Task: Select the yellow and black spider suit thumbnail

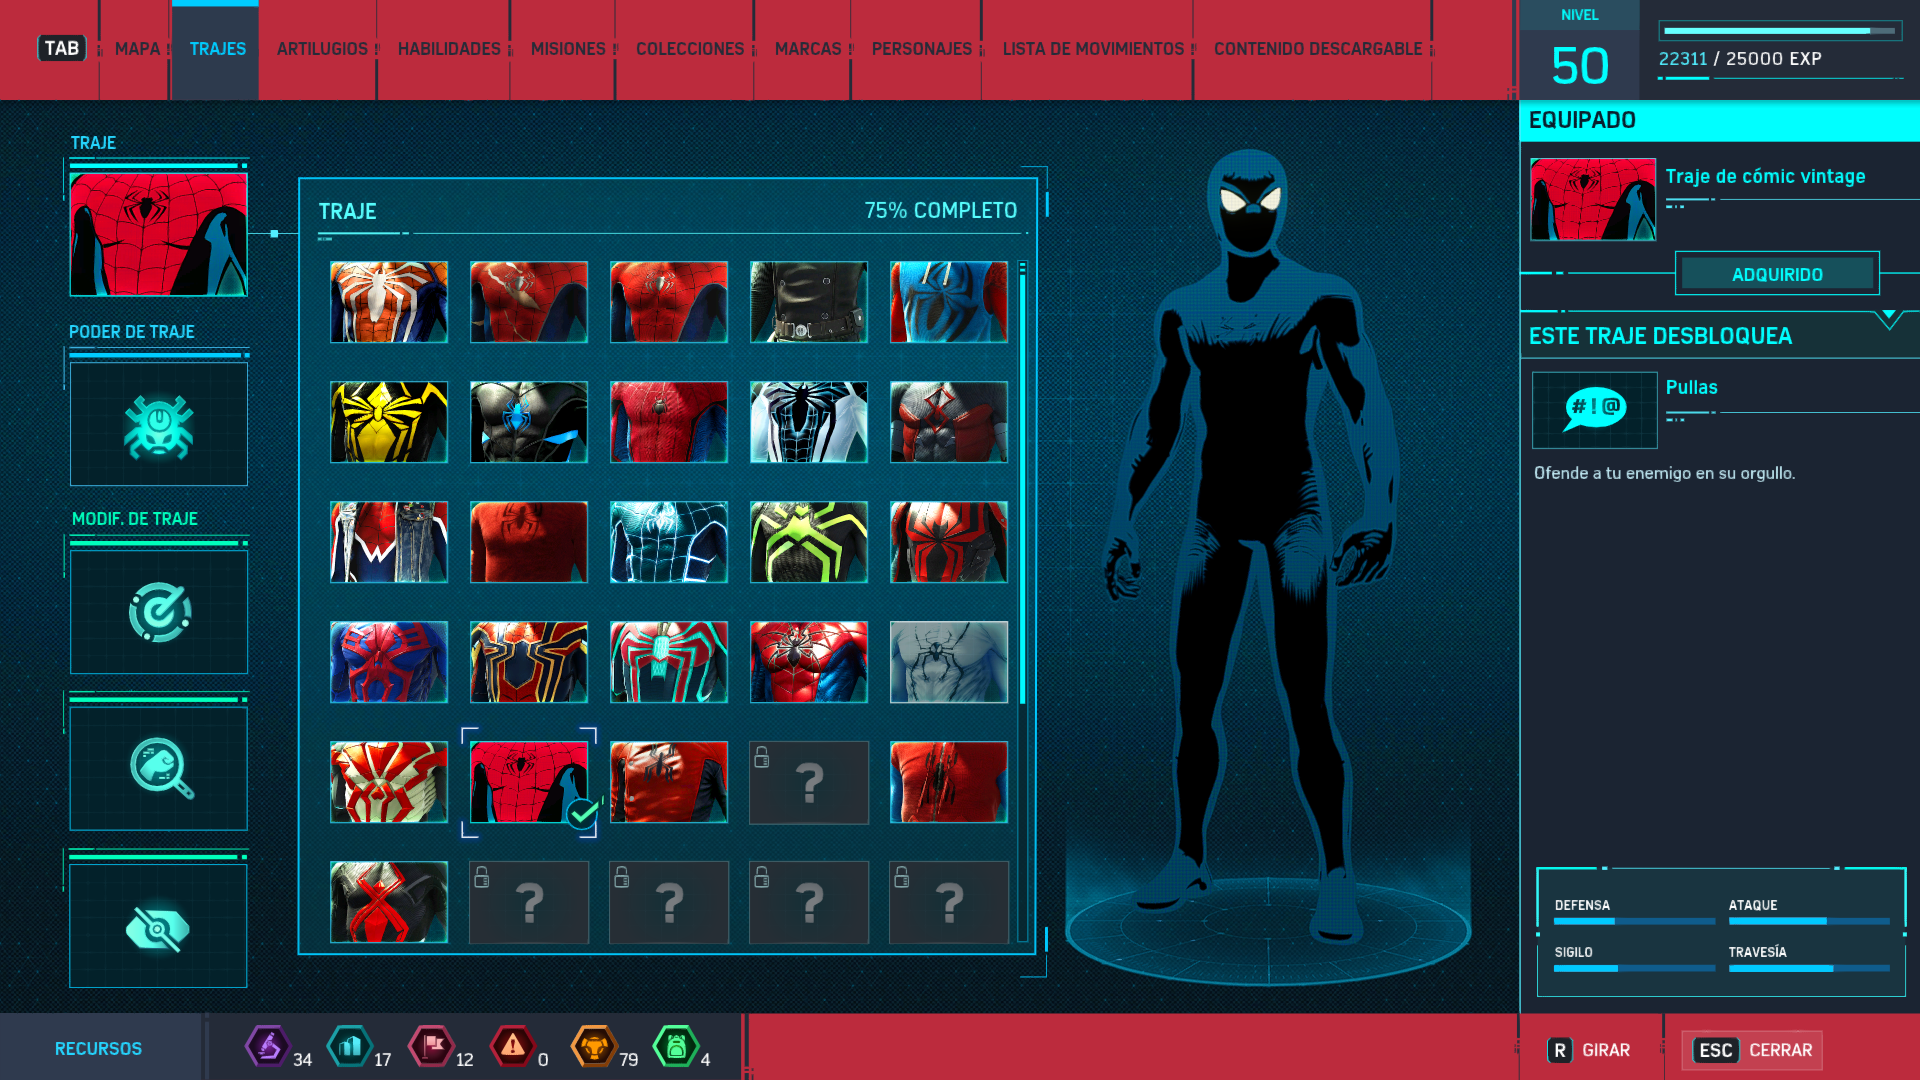Action: click(389, 422)
